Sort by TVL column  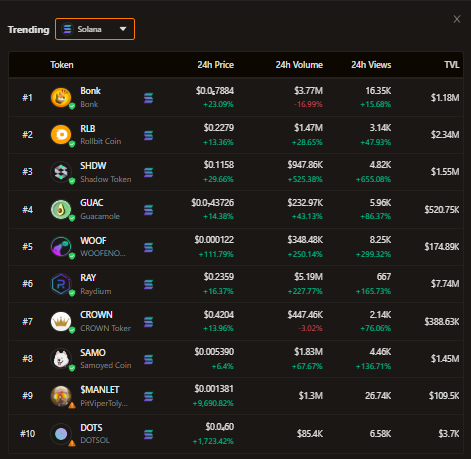pos(452,65)
